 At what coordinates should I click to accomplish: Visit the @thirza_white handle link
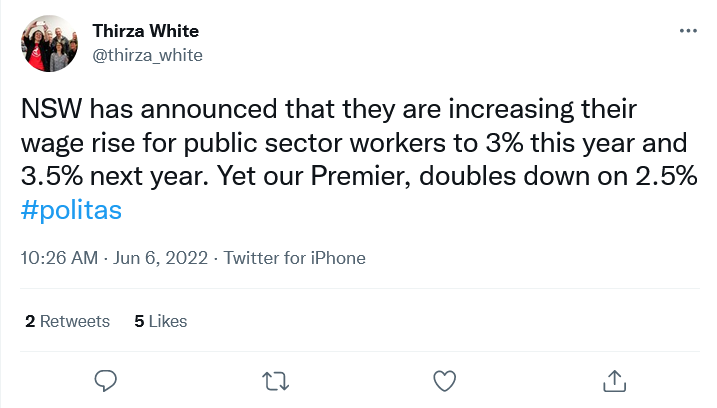click(x=148, y=55)
